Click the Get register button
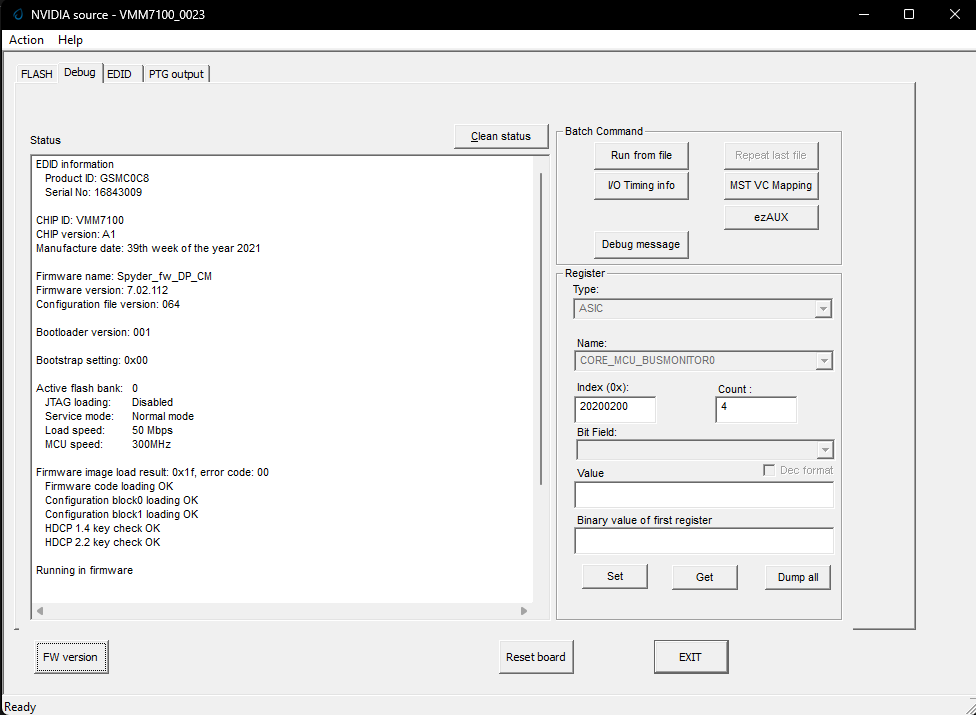 [705, 577]
